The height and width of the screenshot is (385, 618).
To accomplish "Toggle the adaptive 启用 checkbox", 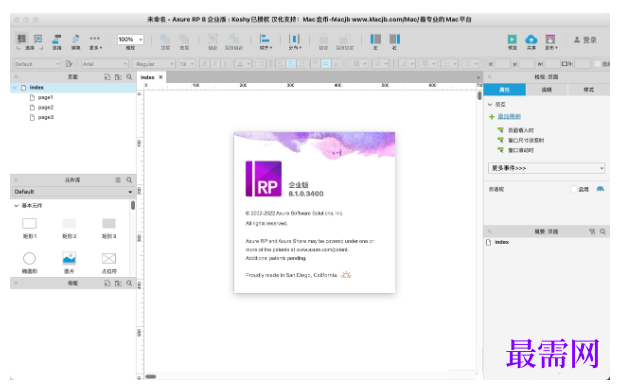I will [574, 189].
